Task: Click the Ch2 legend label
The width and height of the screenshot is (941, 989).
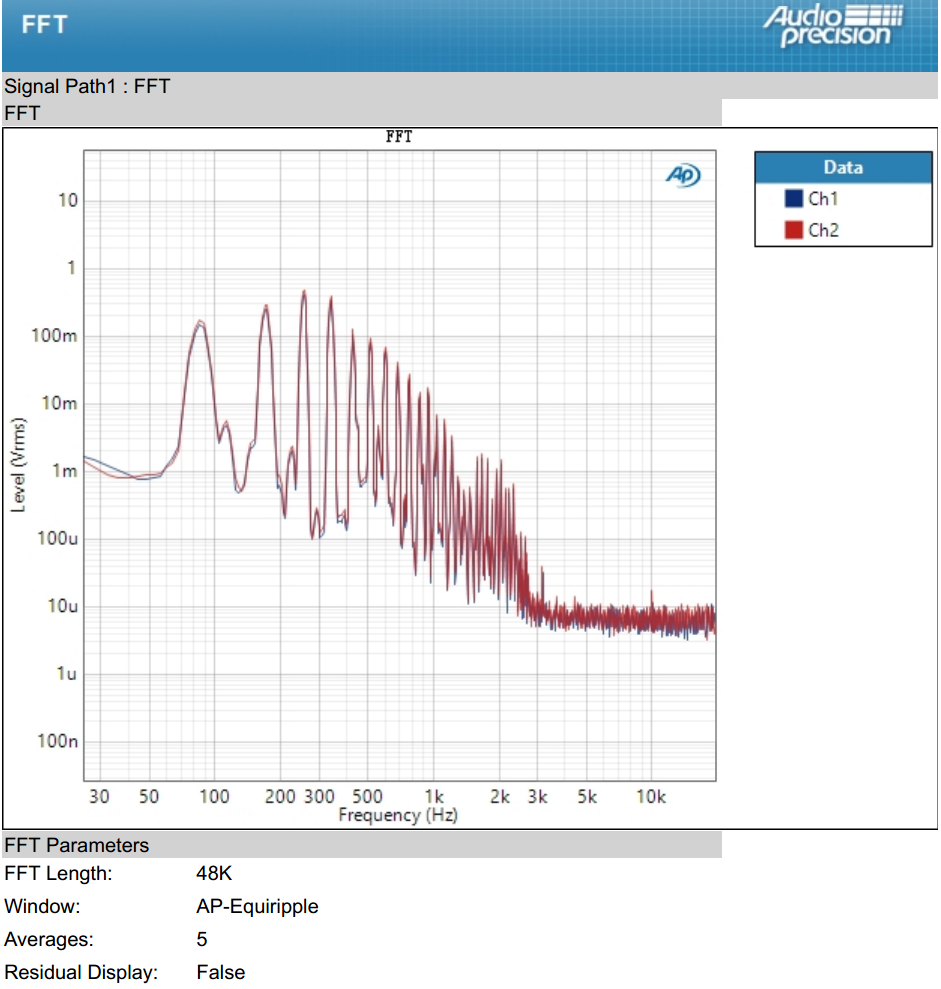Action: tap(824, 230)
